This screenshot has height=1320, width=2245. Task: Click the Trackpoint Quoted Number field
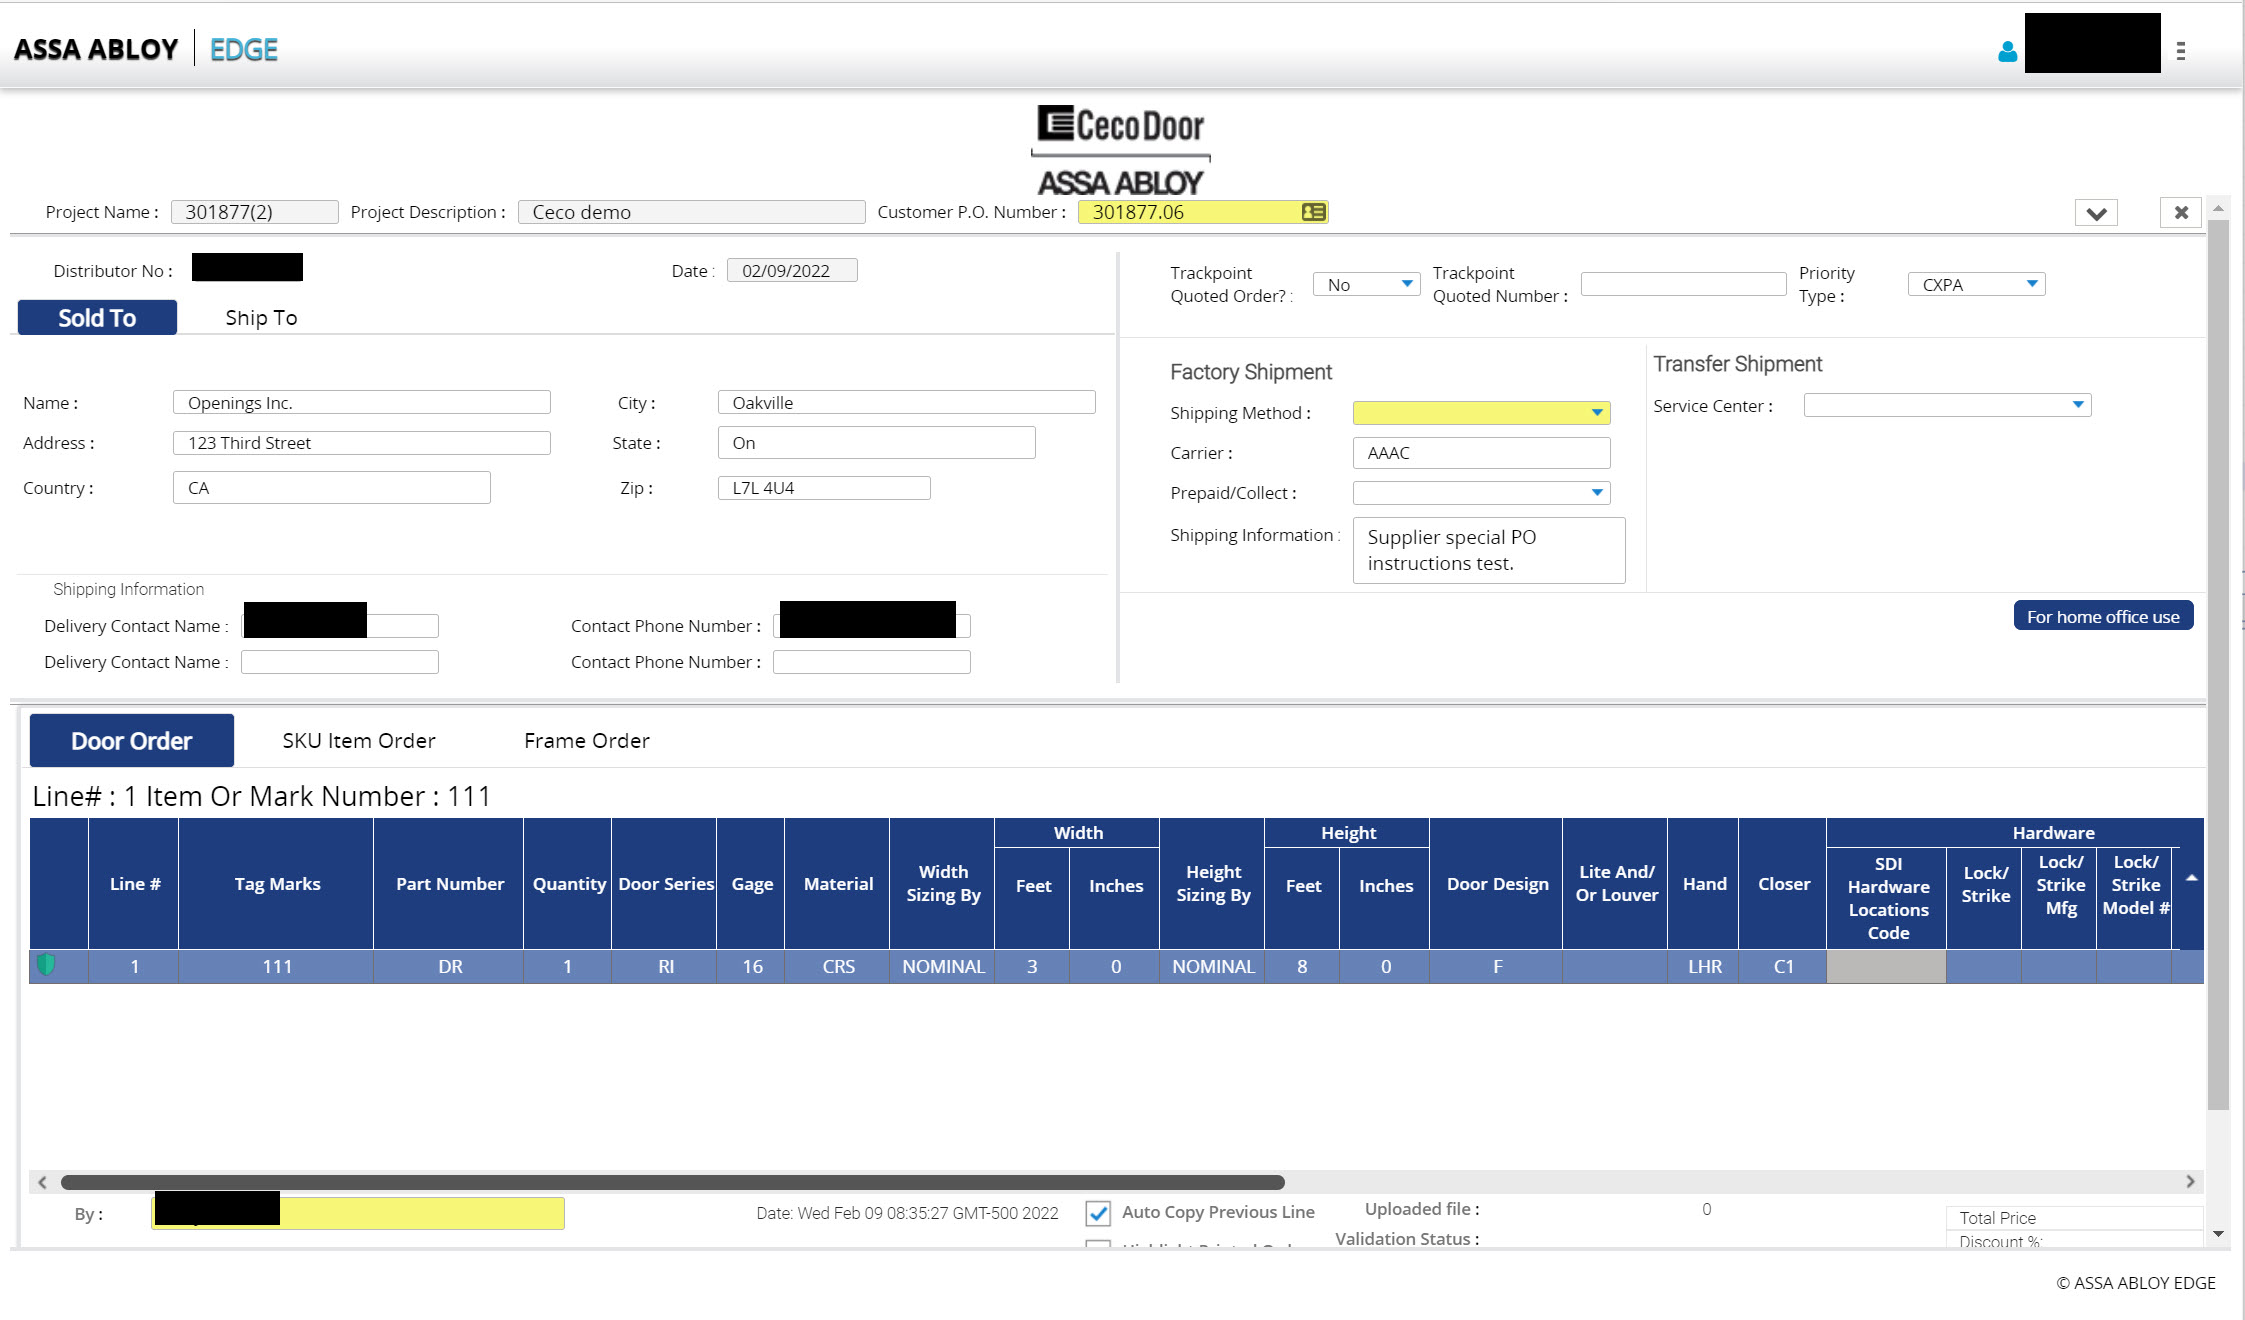click(x=1683, y=284)
